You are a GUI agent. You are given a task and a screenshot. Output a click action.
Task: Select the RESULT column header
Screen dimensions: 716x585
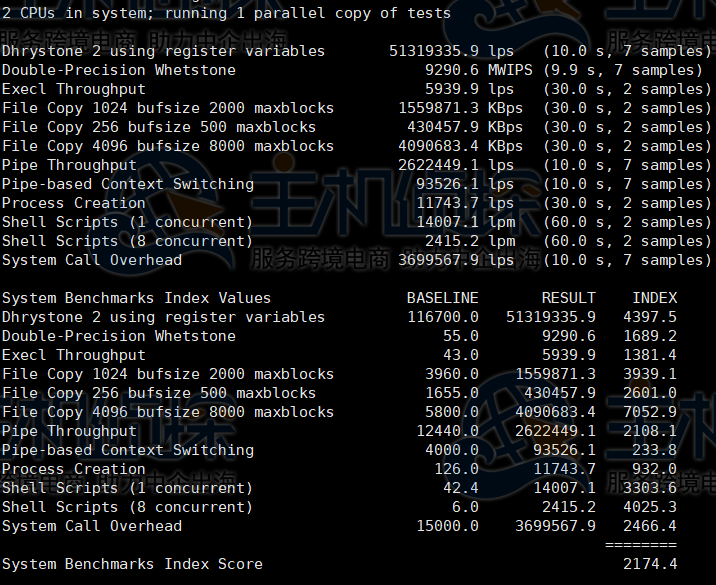click(568, 298)
